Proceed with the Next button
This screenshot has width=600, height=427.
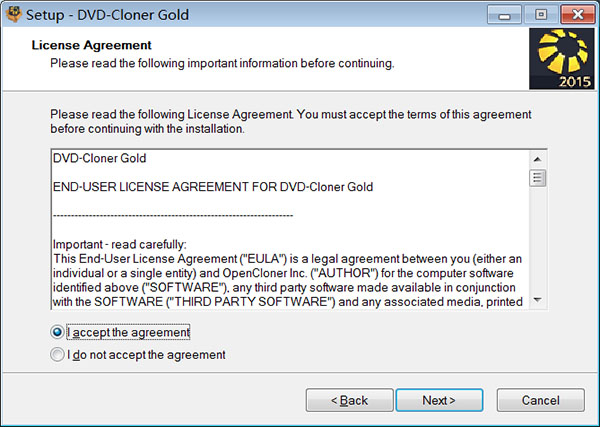[439, 400]
